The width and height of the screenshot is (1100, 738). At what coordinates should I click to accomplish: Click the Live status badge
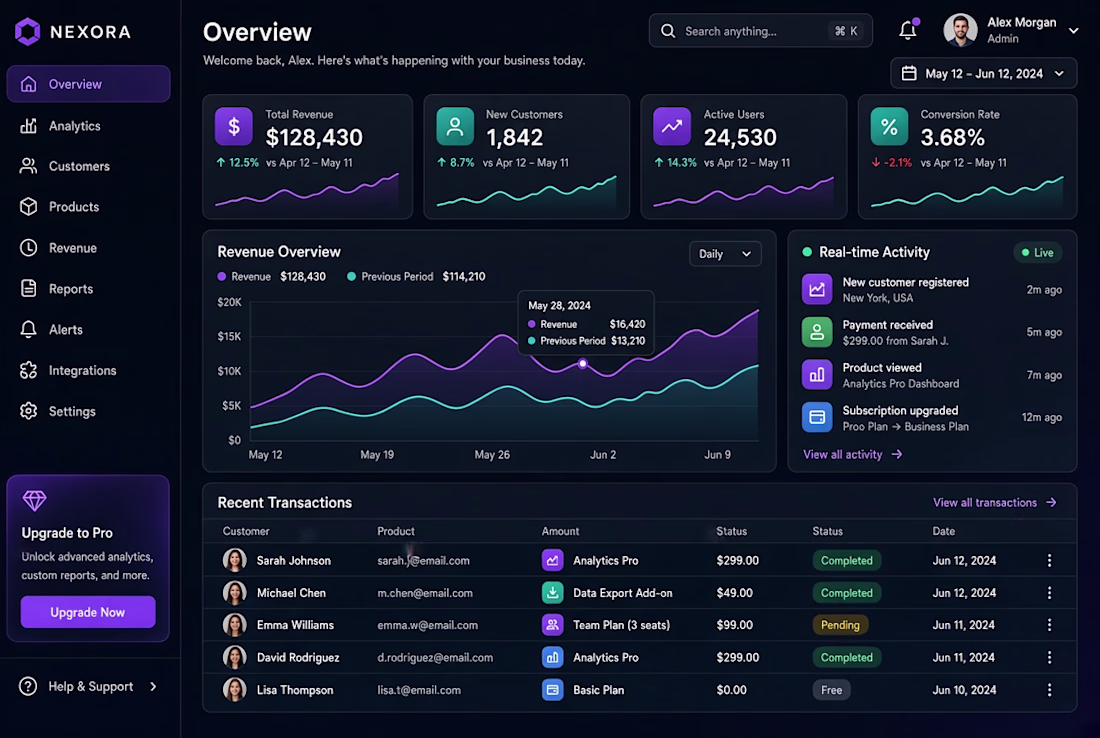(1038, 253)
